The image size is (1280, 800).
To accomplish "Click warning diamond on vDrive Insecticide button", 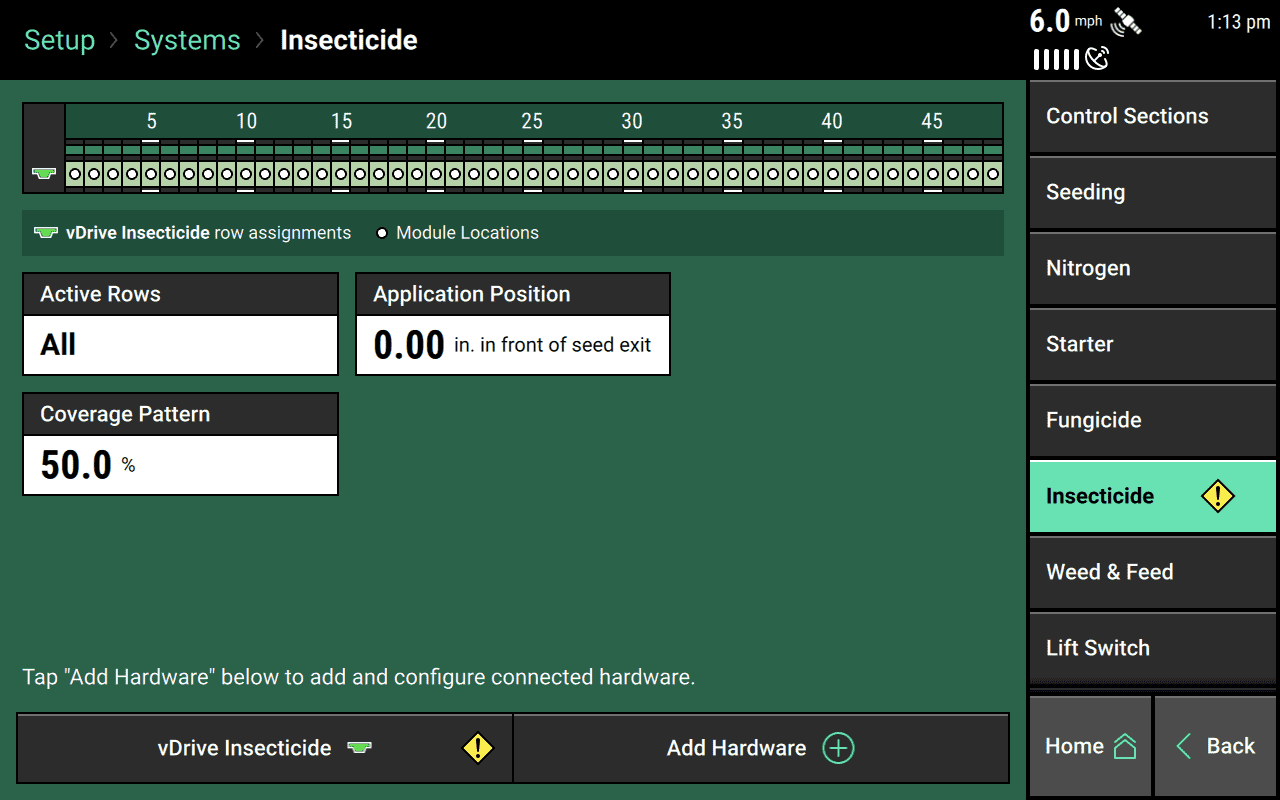I will (x=477, y=748).
